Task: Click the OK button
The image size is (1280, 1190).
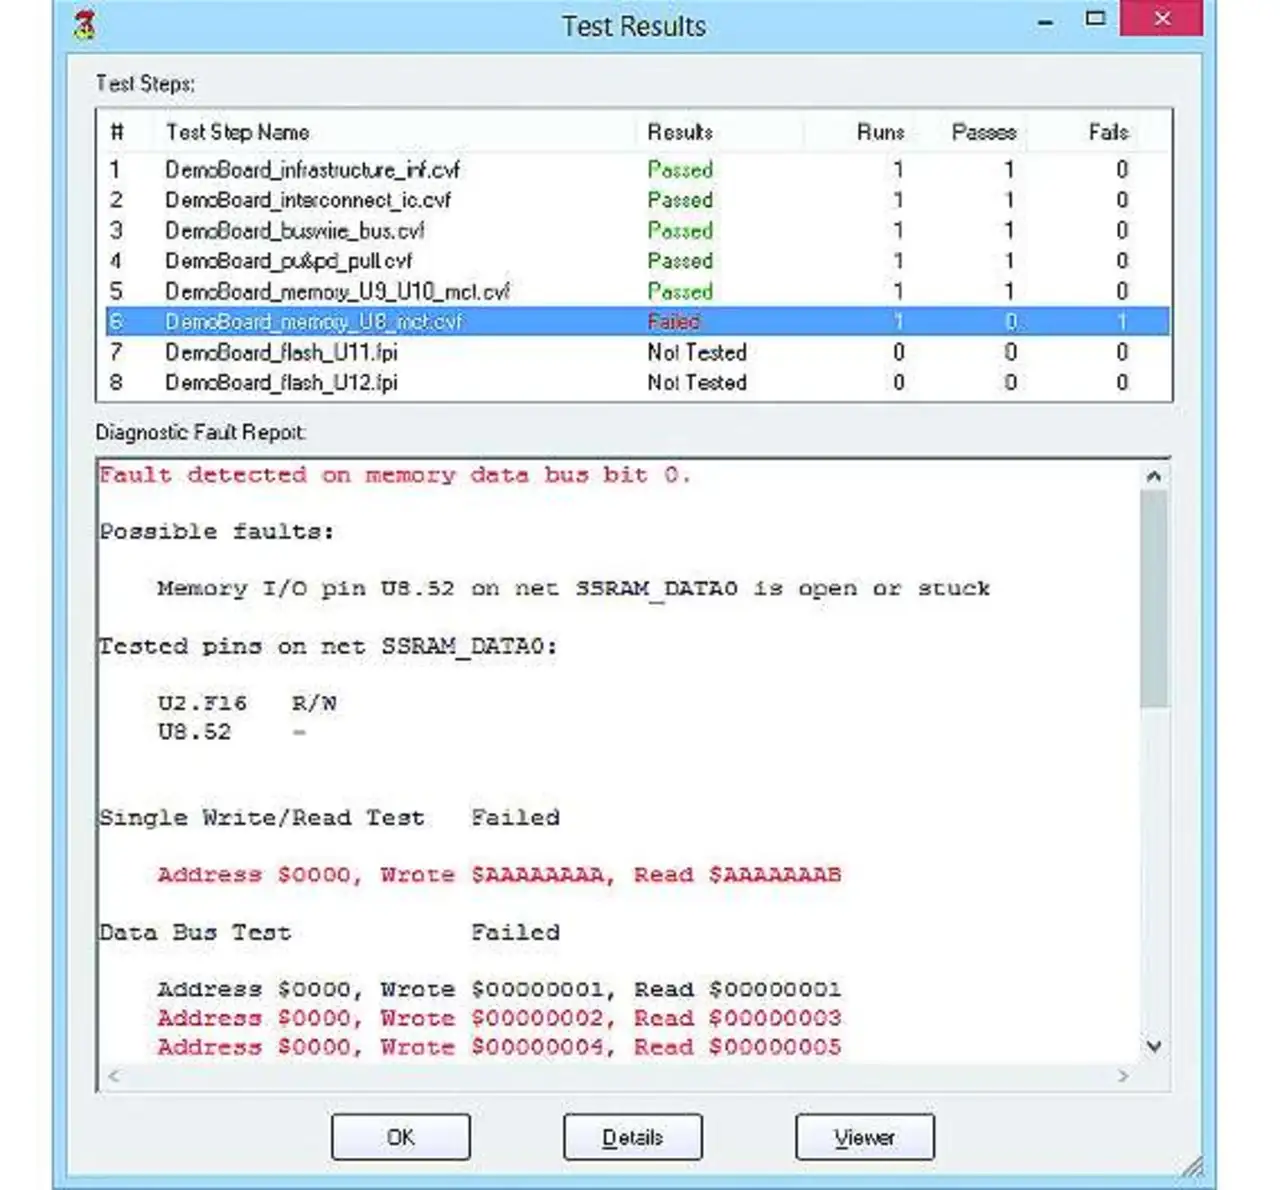Action: [x=400, y=1137]
